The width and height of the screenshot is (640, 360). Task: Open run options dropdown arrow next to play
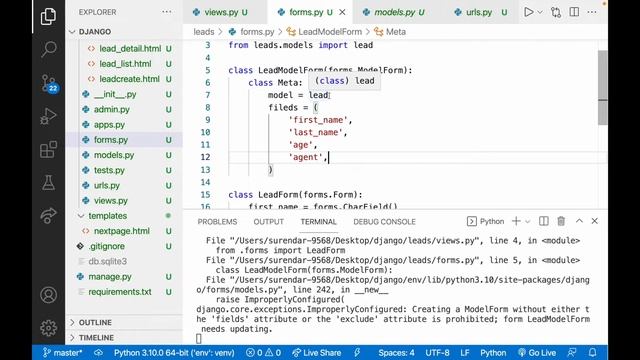(540, 12)
